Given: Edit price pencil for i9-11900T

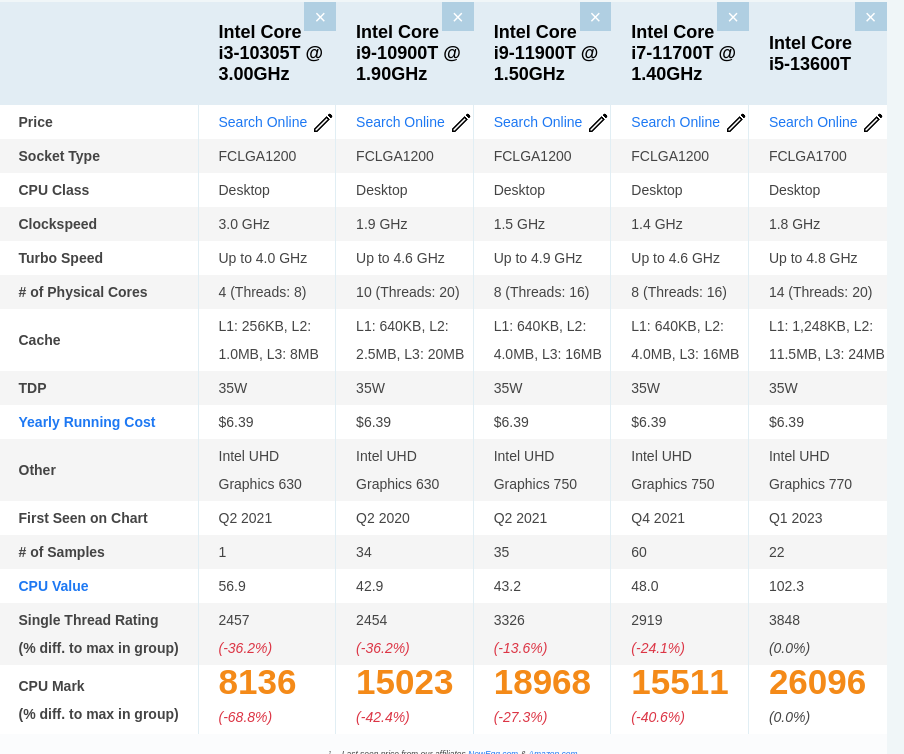Looking at the screenshot, I should click(x=598, y=123).
